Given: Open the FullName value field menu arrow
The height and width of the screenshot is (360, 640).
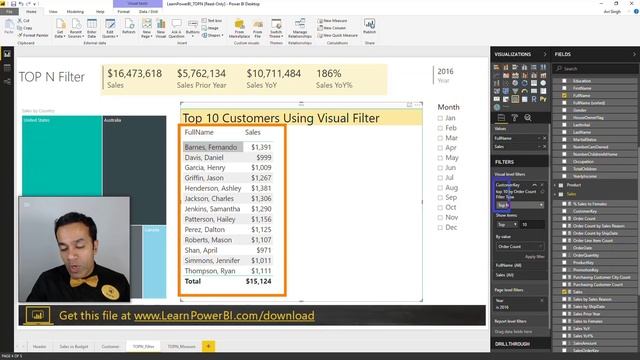Looking at the screenshot, I should 539,138.
